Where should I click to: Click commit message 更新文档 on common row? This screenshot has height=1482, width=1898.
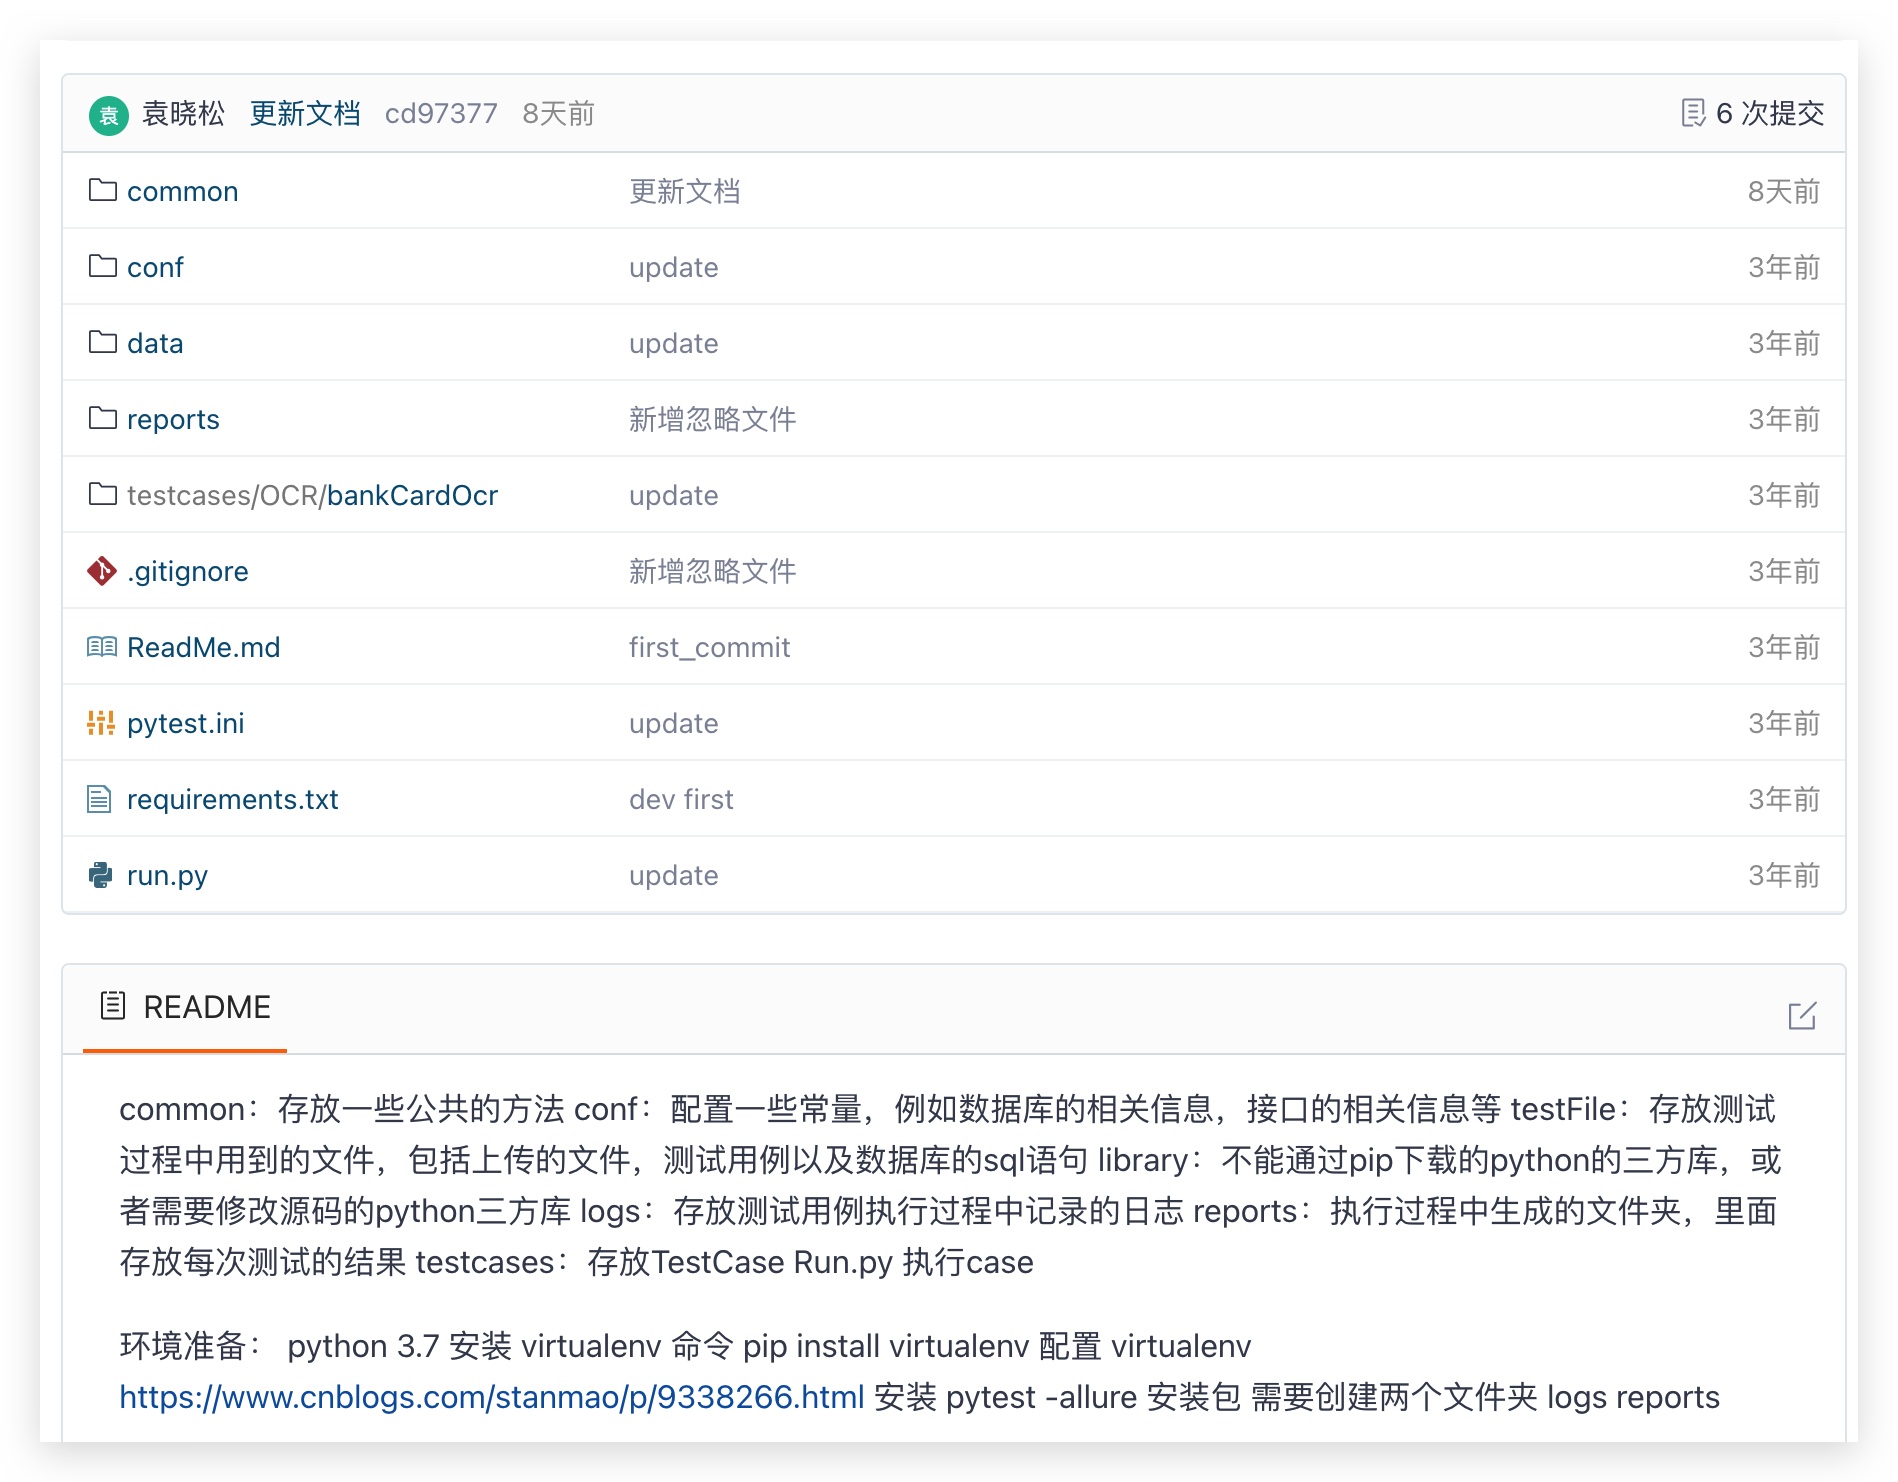(684, 191)
